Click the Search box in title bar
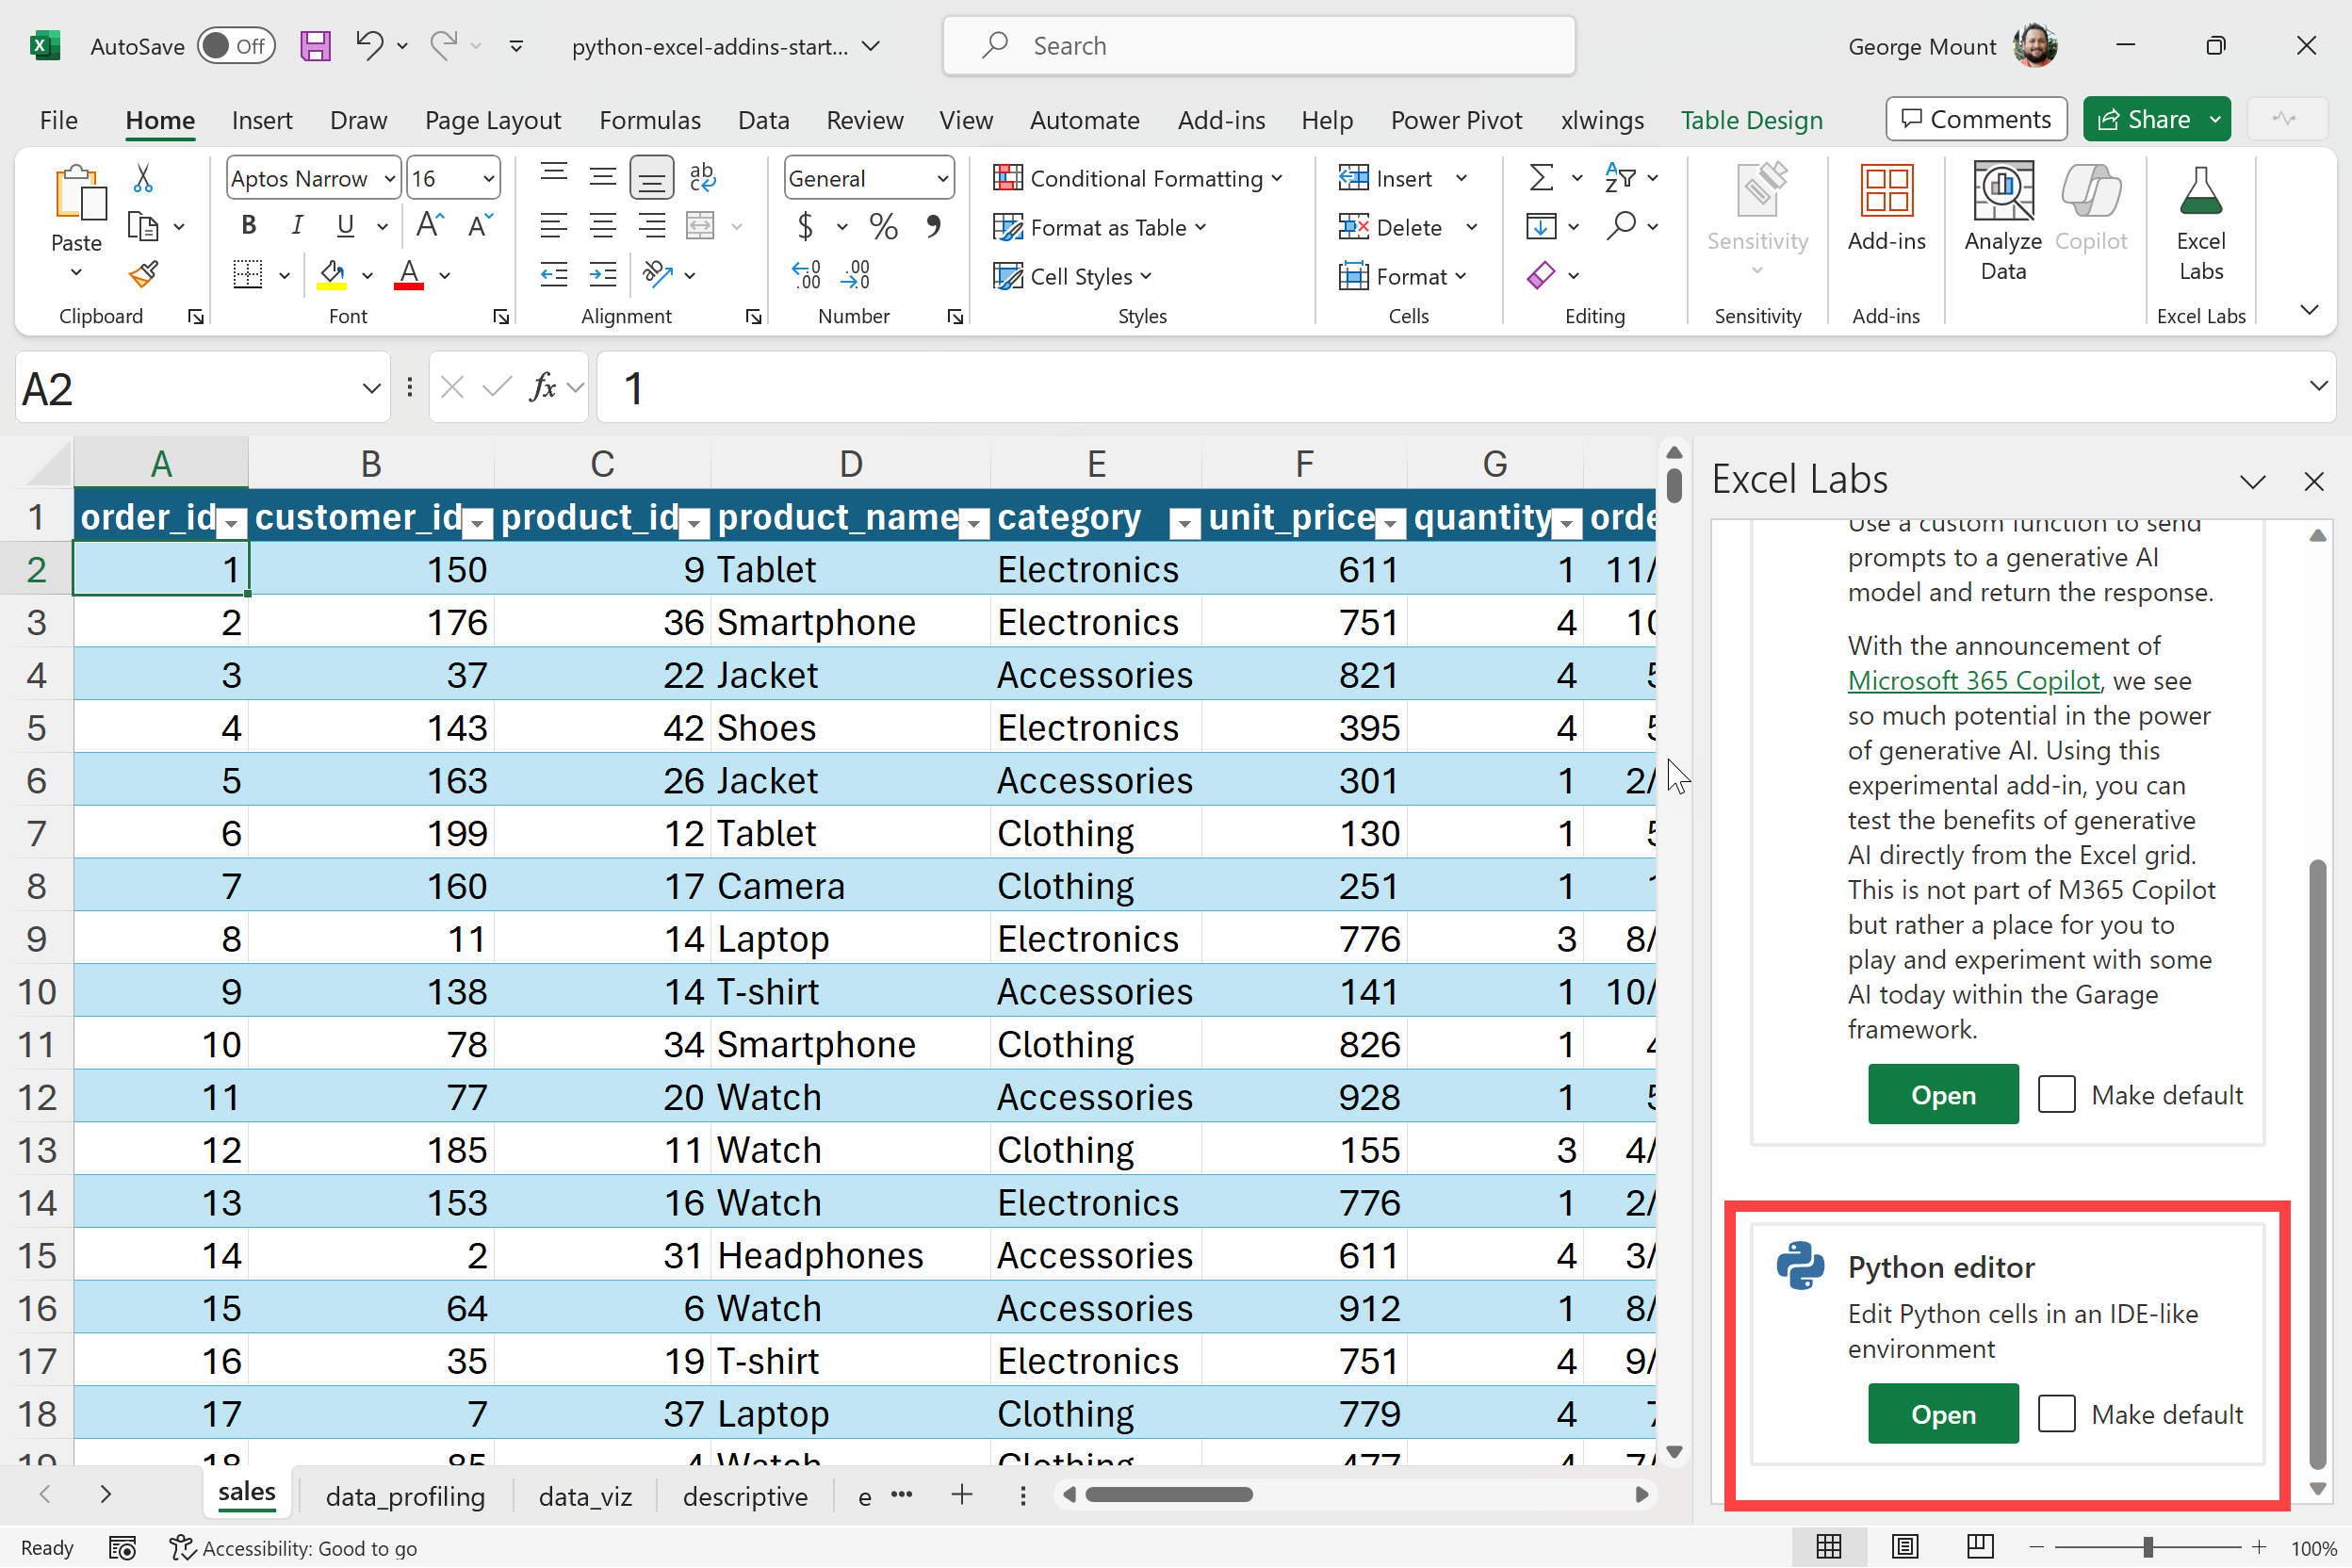The height and width of the screenshot is (1568, 2352). 1258,46
